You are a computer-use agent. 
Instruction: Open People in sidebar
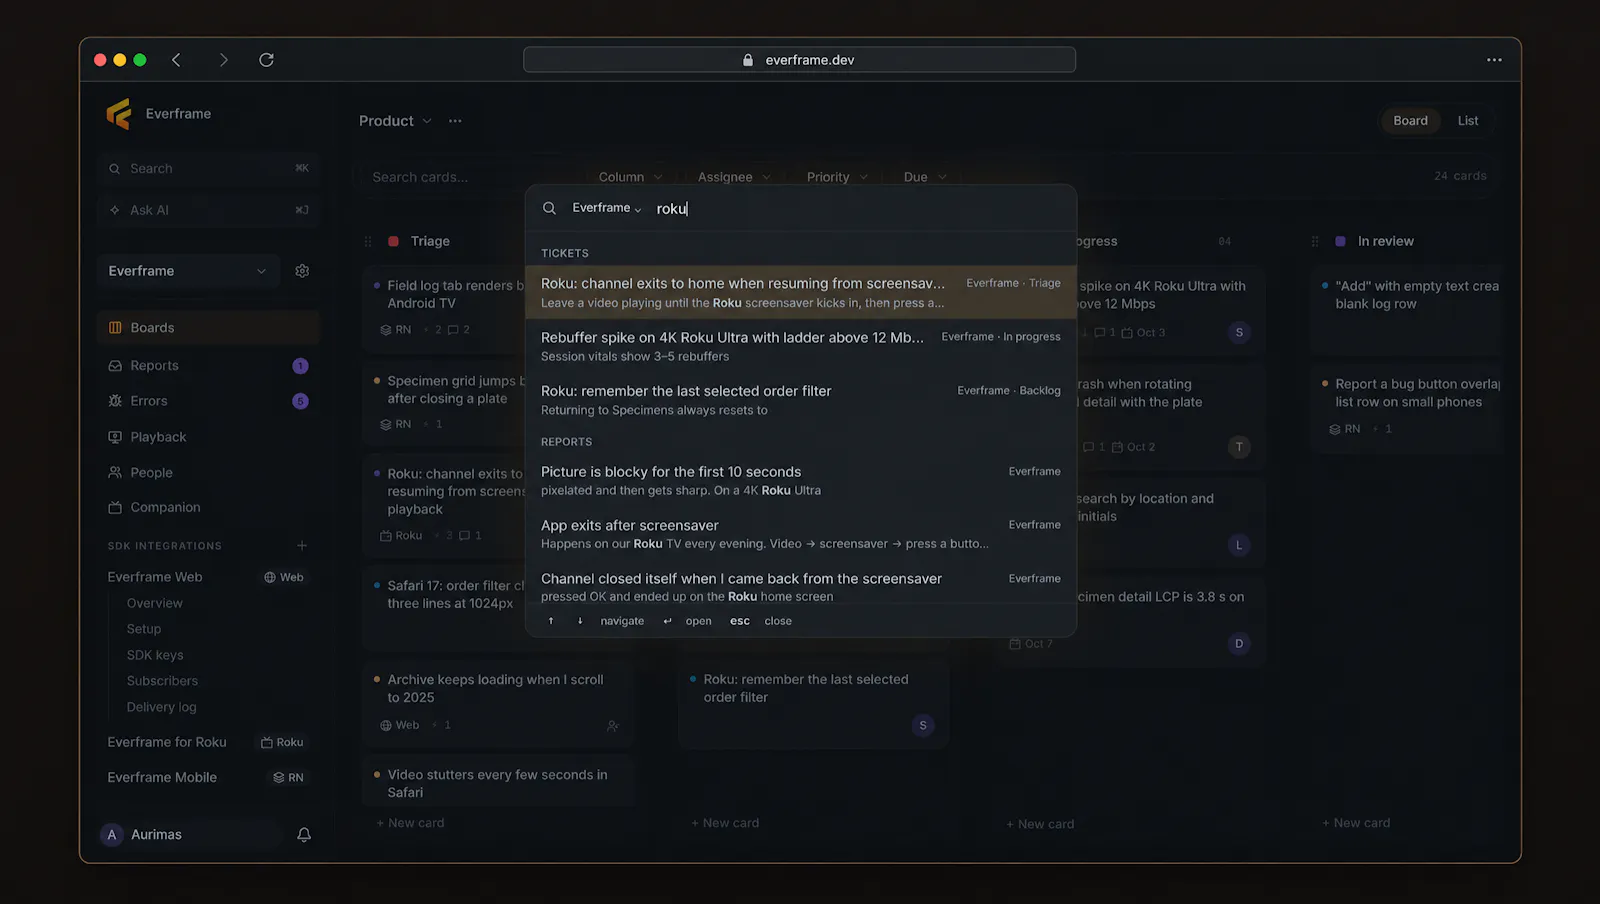(209, 473)
